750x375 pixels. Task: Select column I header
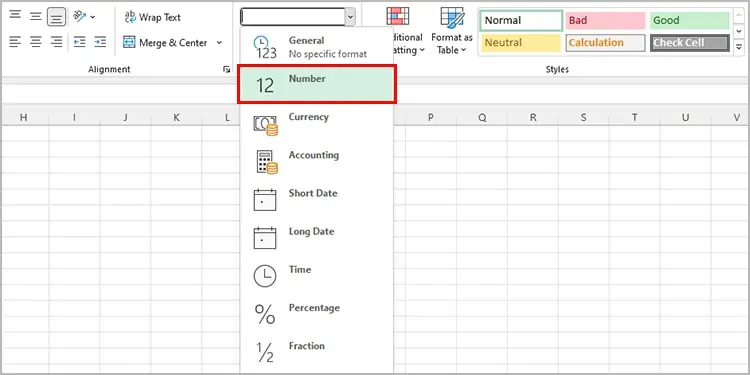pos(74,117)
